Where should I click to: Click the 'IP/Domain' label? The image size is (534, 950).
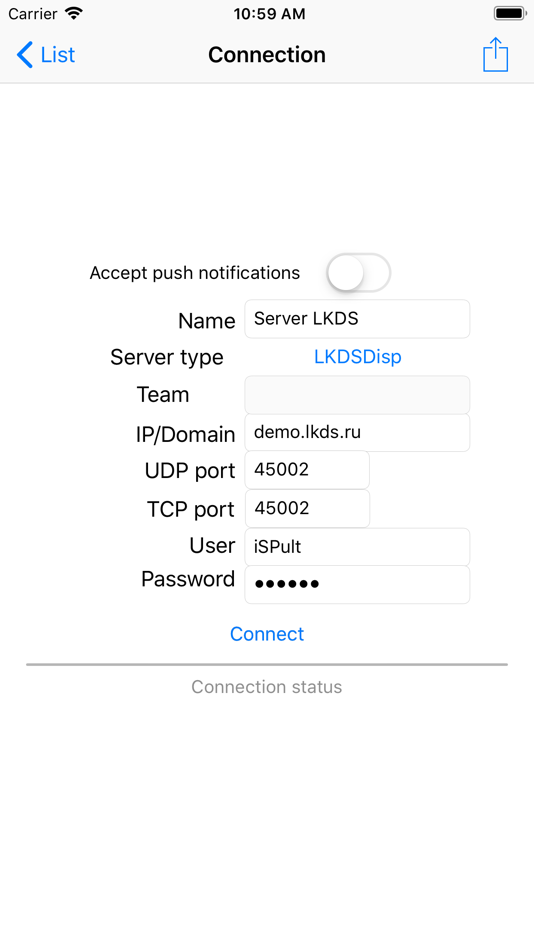(x=185, y=434)
